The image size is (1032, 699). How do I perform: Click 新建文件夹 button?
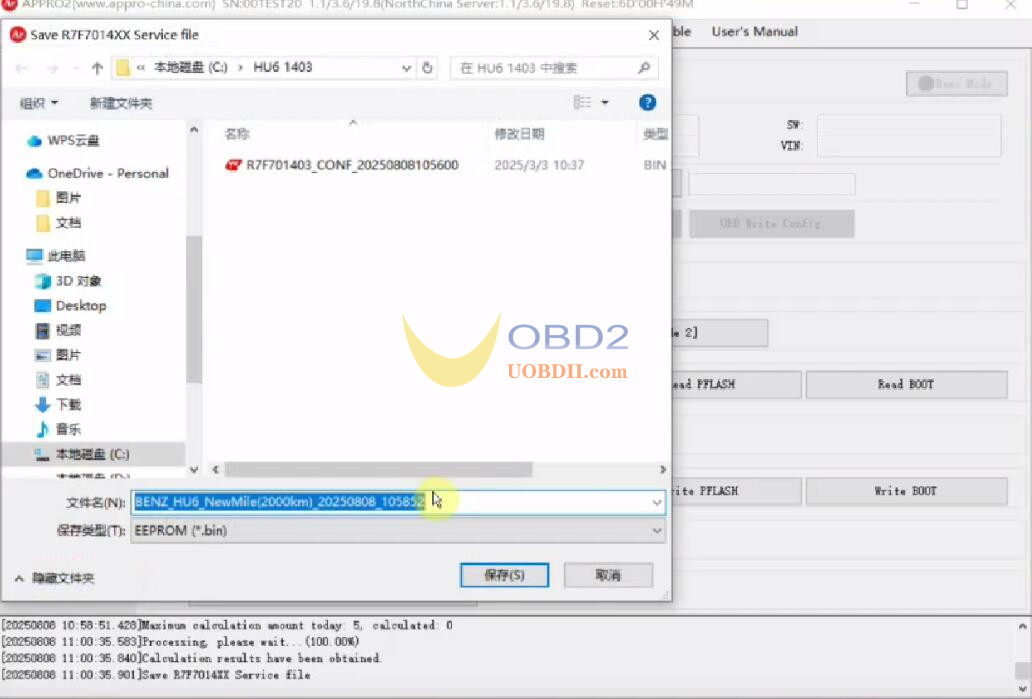120,103
